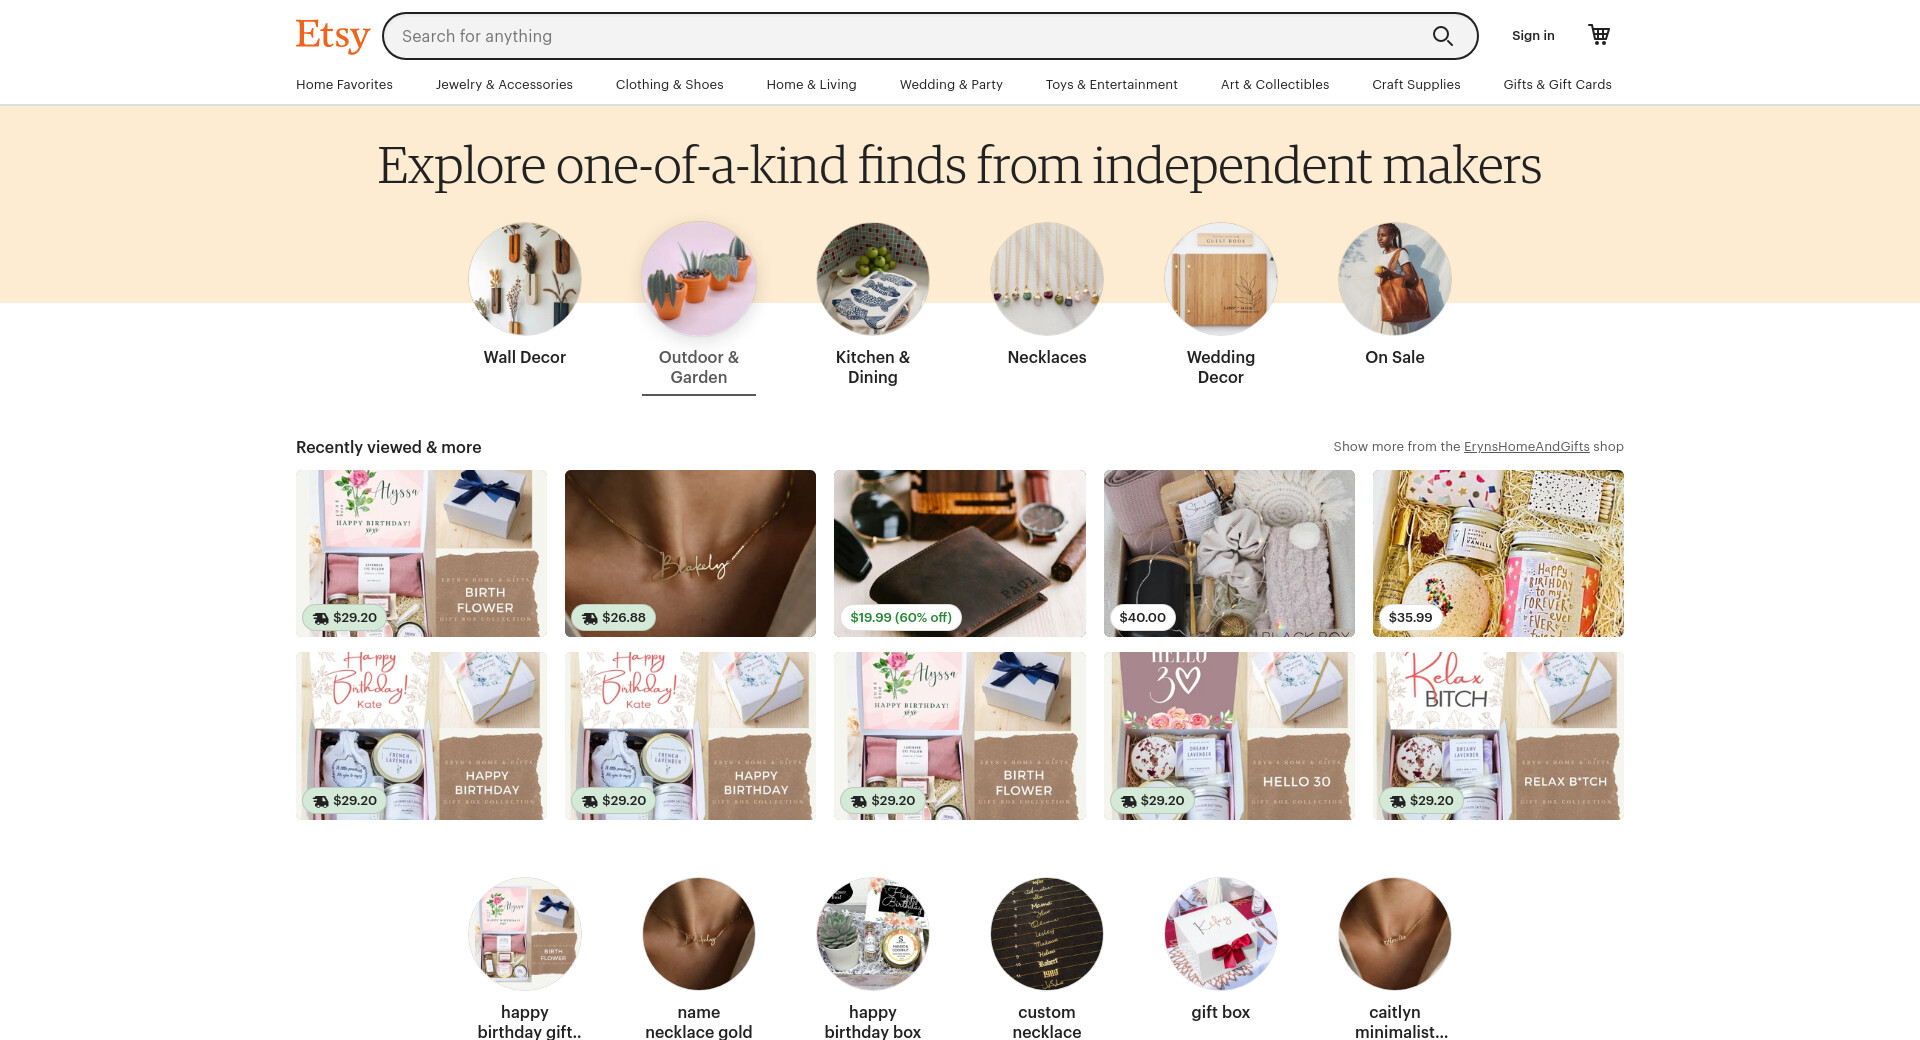Select the Kitchen & Dining category circle
Screen dimensions: 1920x1040
(x=873, y=279)
